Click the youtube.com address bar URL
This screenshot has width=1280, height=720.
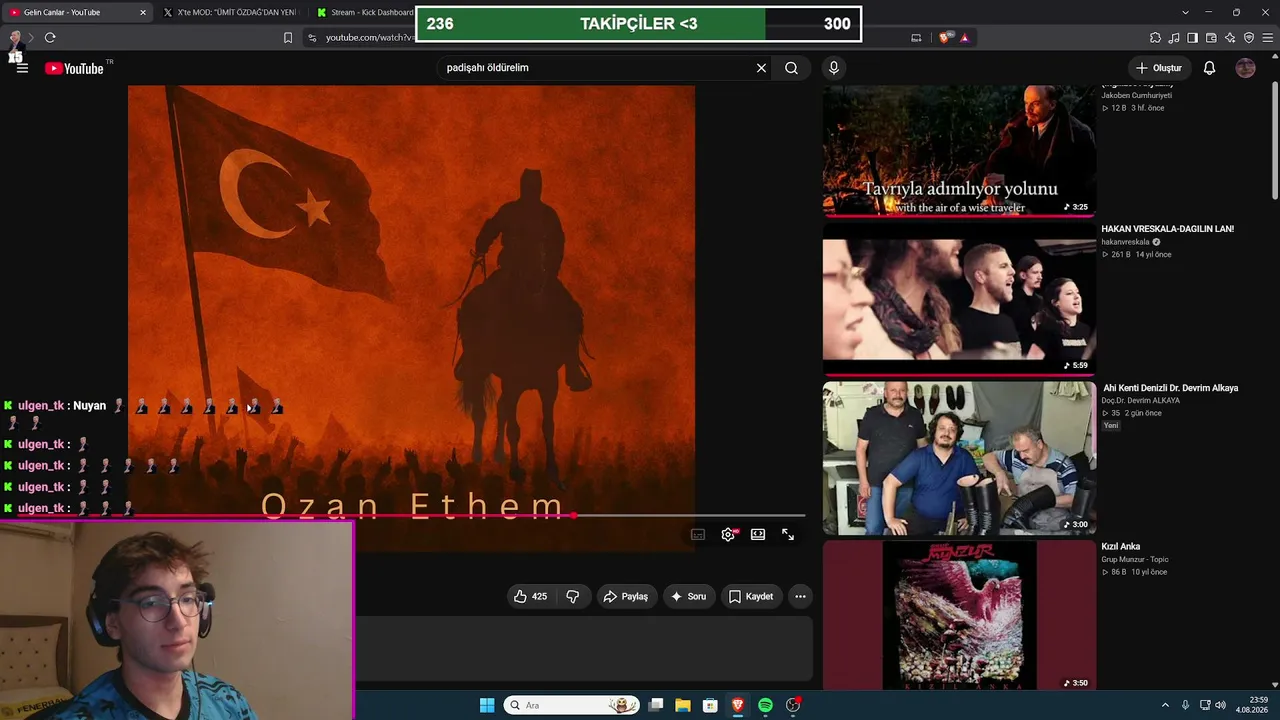(369, 38)
